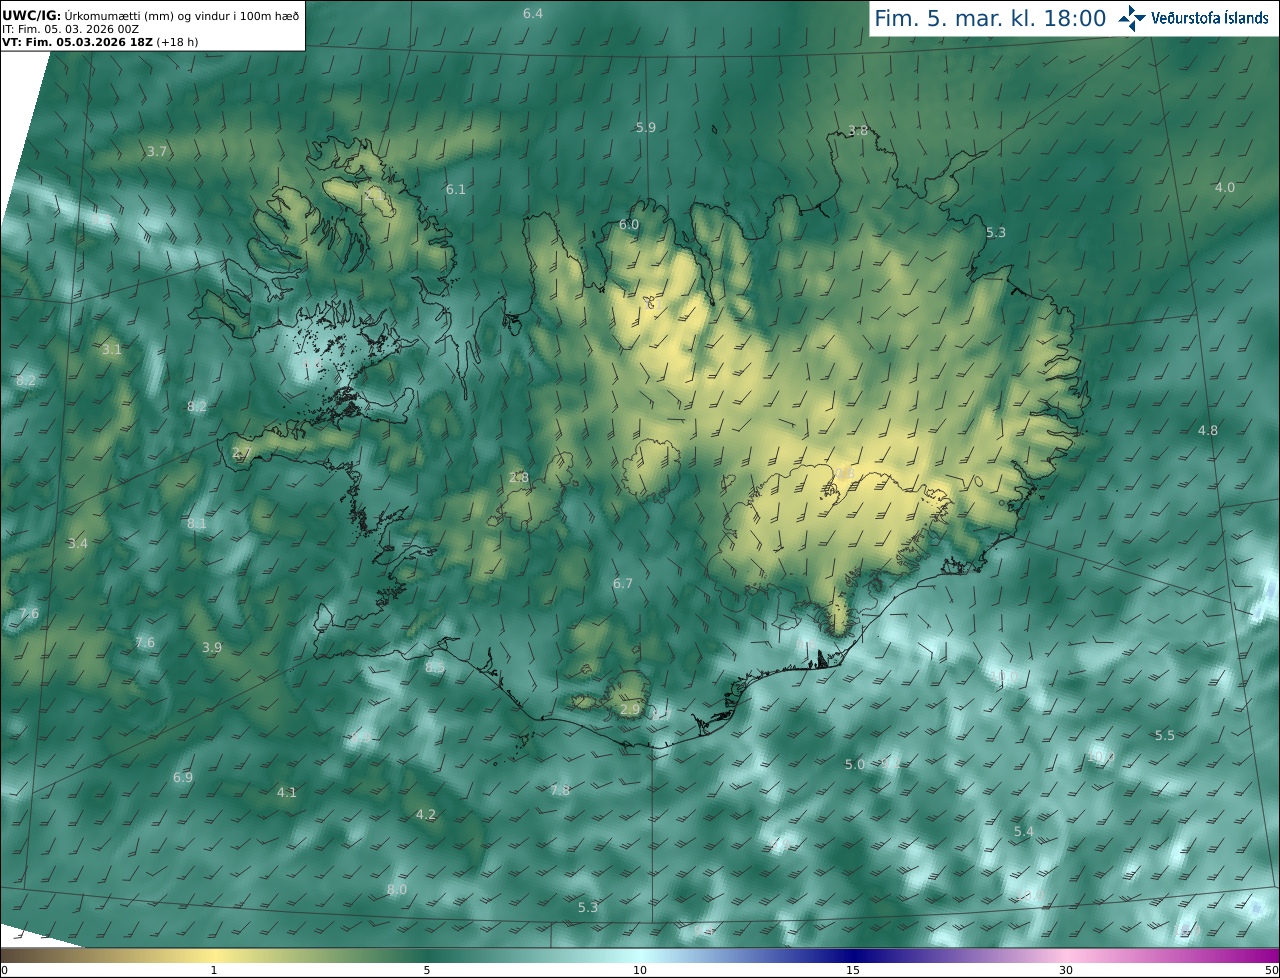Click the Veðurstofa Íslands logo icon
Viewport: 1280px width, 978px height.
tap(1132, 18)
